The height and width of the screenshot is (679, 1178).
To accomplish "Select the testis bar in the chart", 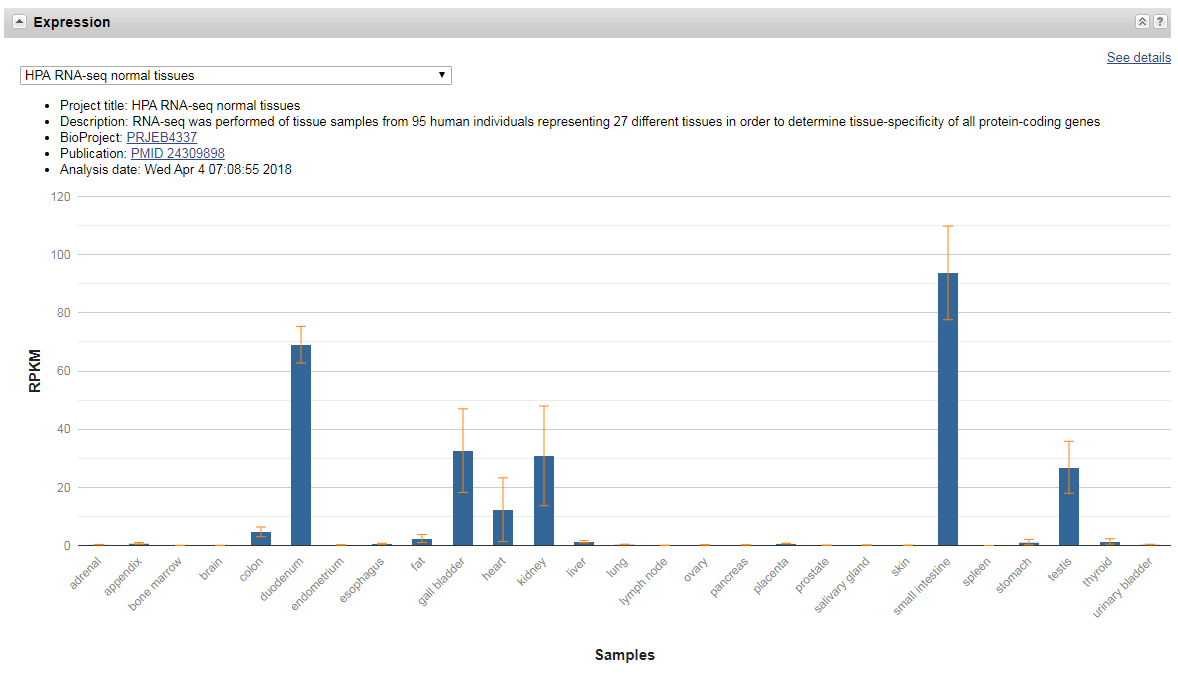I will click(1069, 506).
